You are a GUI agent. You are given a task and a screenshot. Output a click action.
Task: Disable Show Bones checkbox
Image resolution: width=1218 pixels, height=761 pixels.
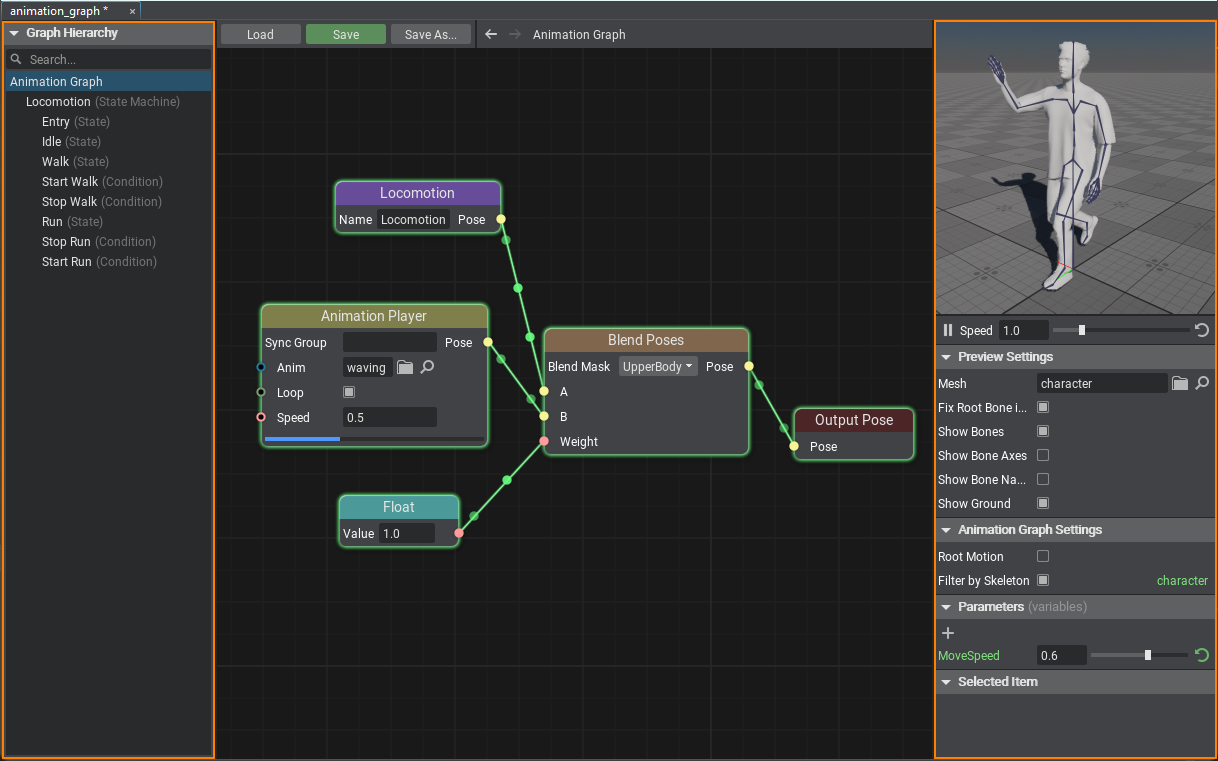click(1043, 431)
